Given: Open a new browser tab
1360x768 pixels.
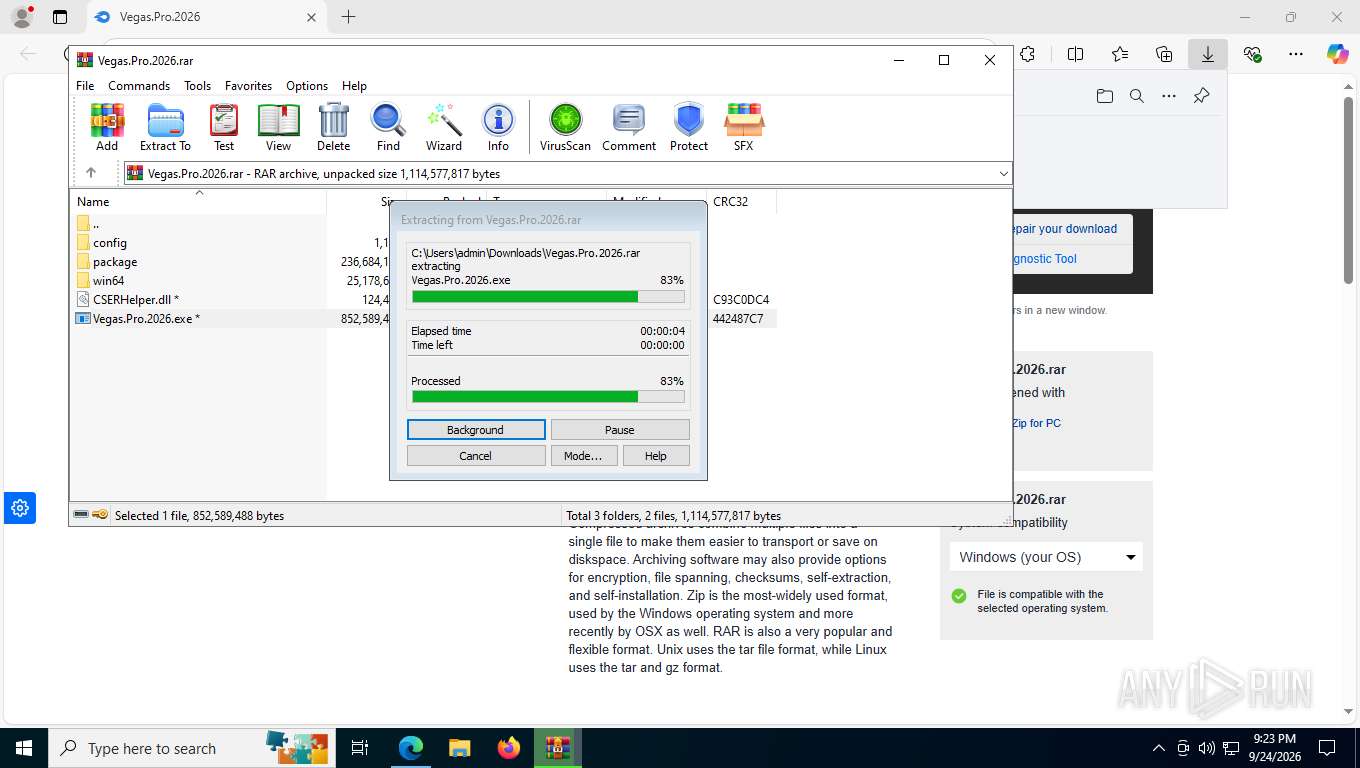Looking at the screenshot, I should [348, 17].
